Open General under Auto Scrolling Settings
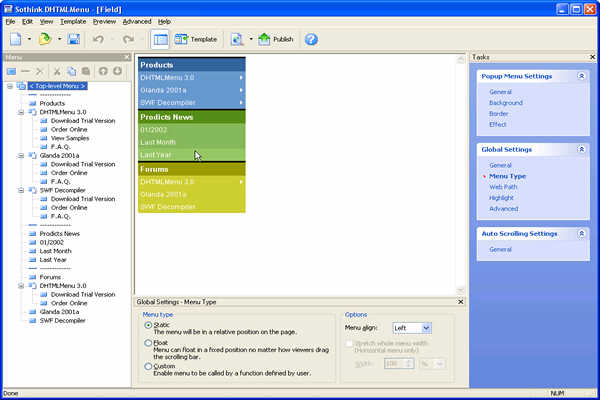This screenshot has width=600, height=400. (500, 250)
